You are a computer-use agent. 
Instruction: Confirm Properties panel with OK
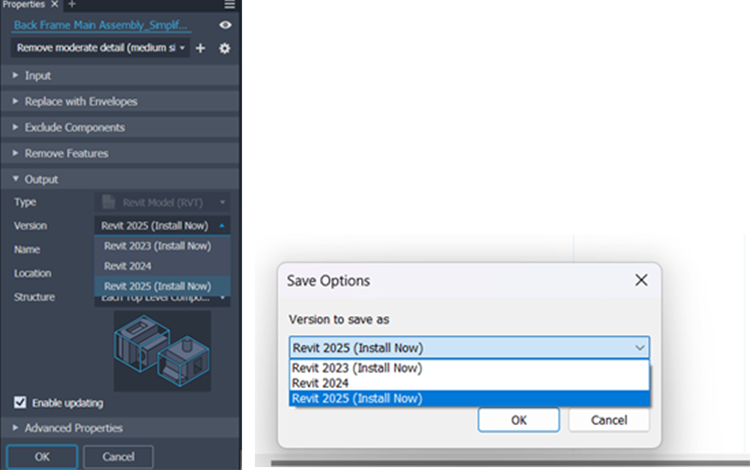pyautogui.click(x=42, y=457)
